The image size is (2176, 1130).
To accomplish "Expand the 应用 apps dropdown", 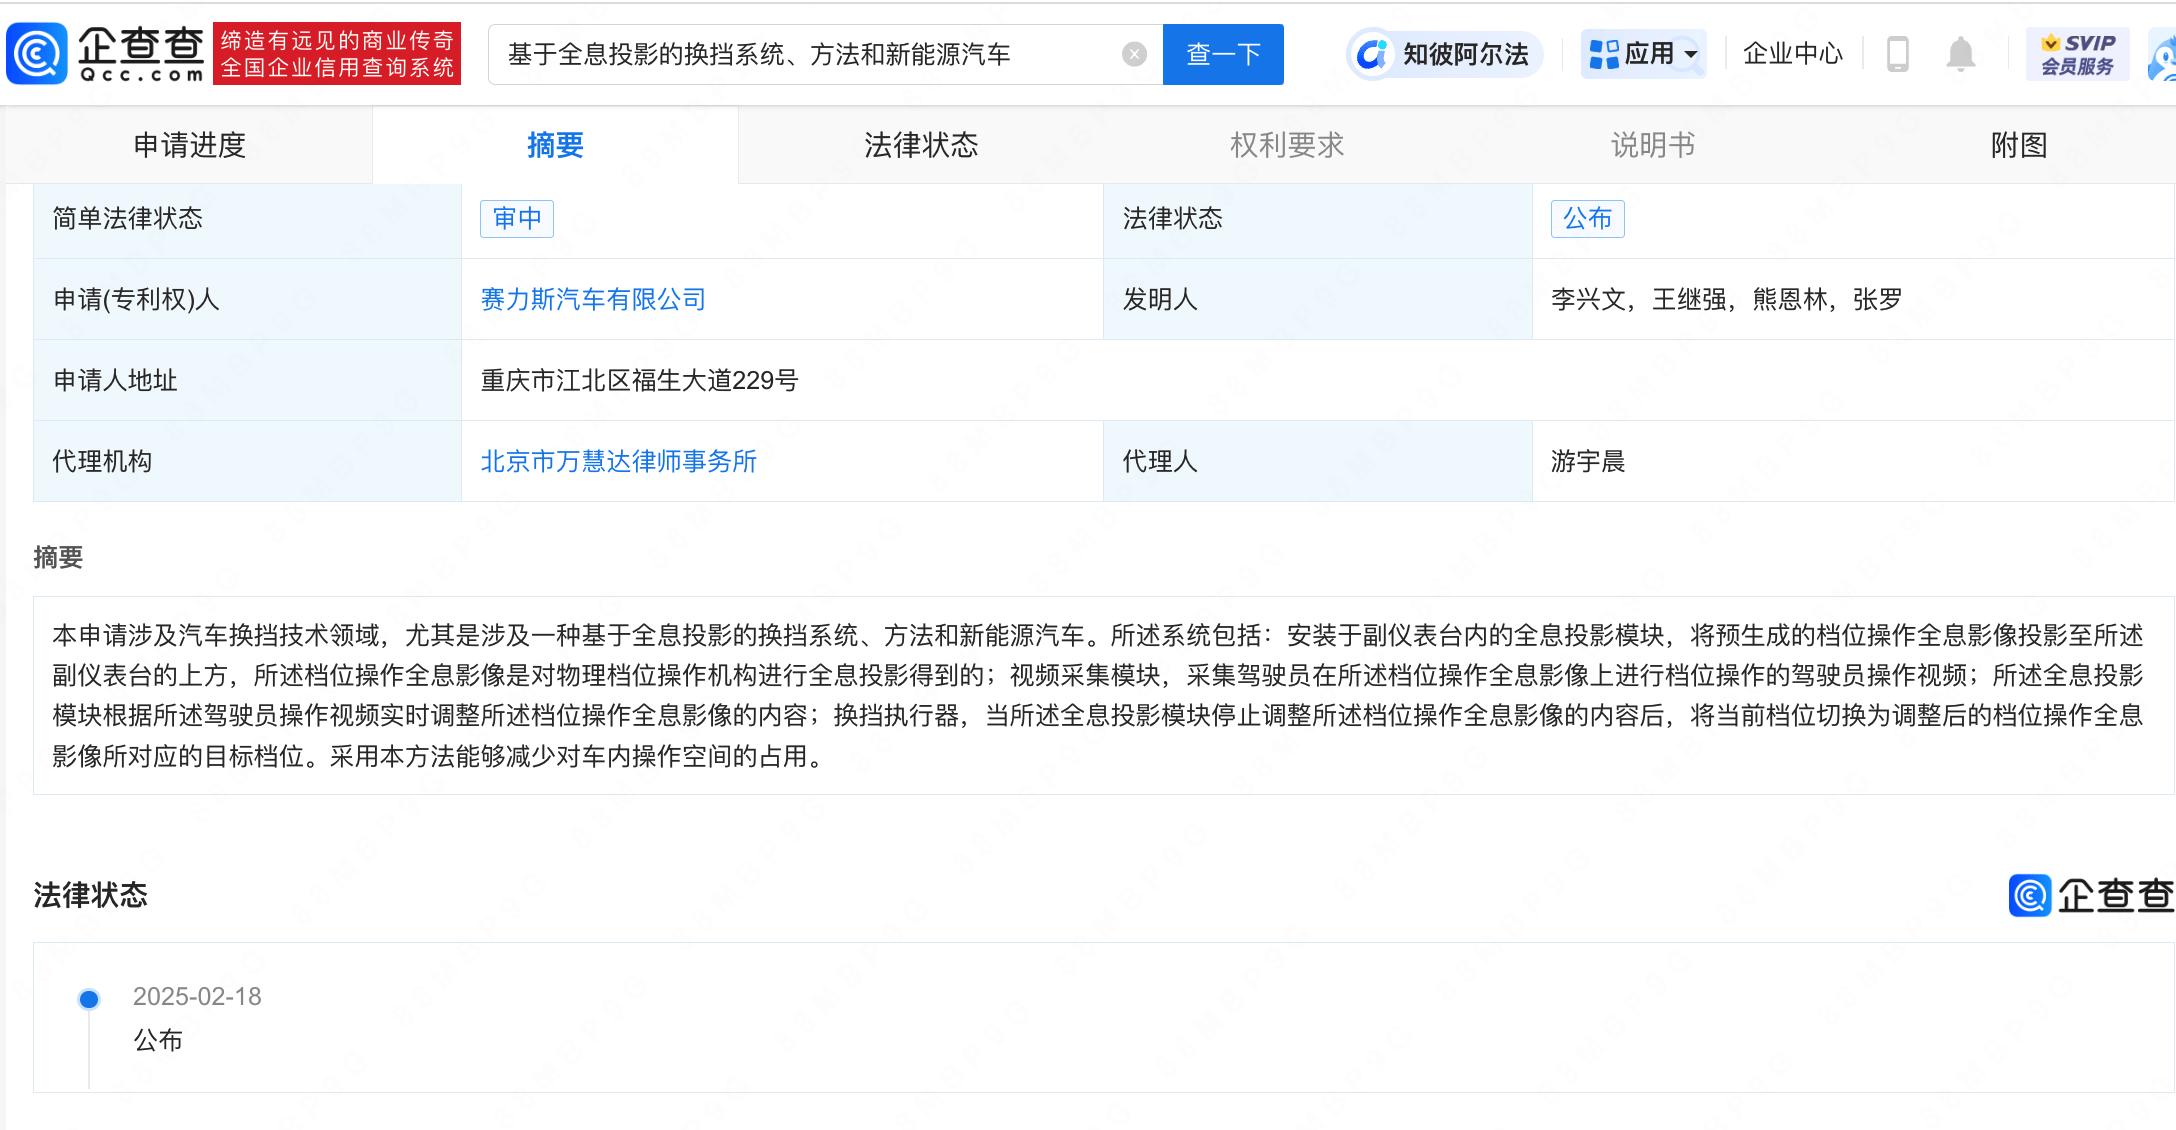I will click(x=1643, y=54).
